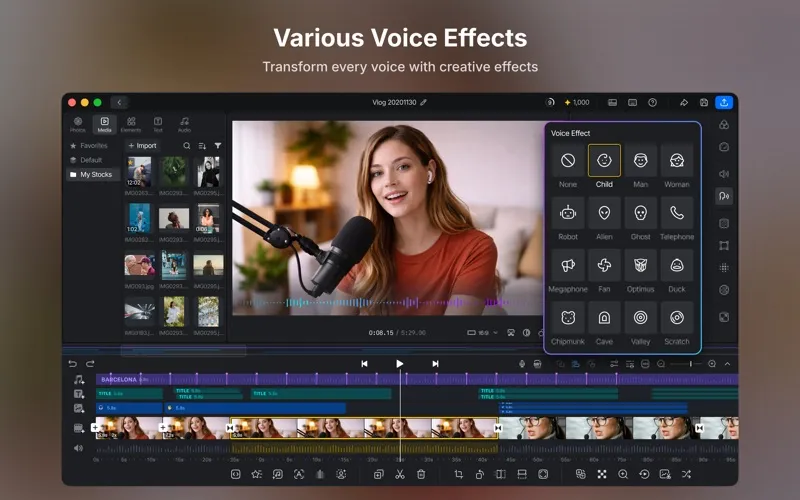Select the Child voice effect
This screenshot has width=800, height=500.
coord(604,160)
